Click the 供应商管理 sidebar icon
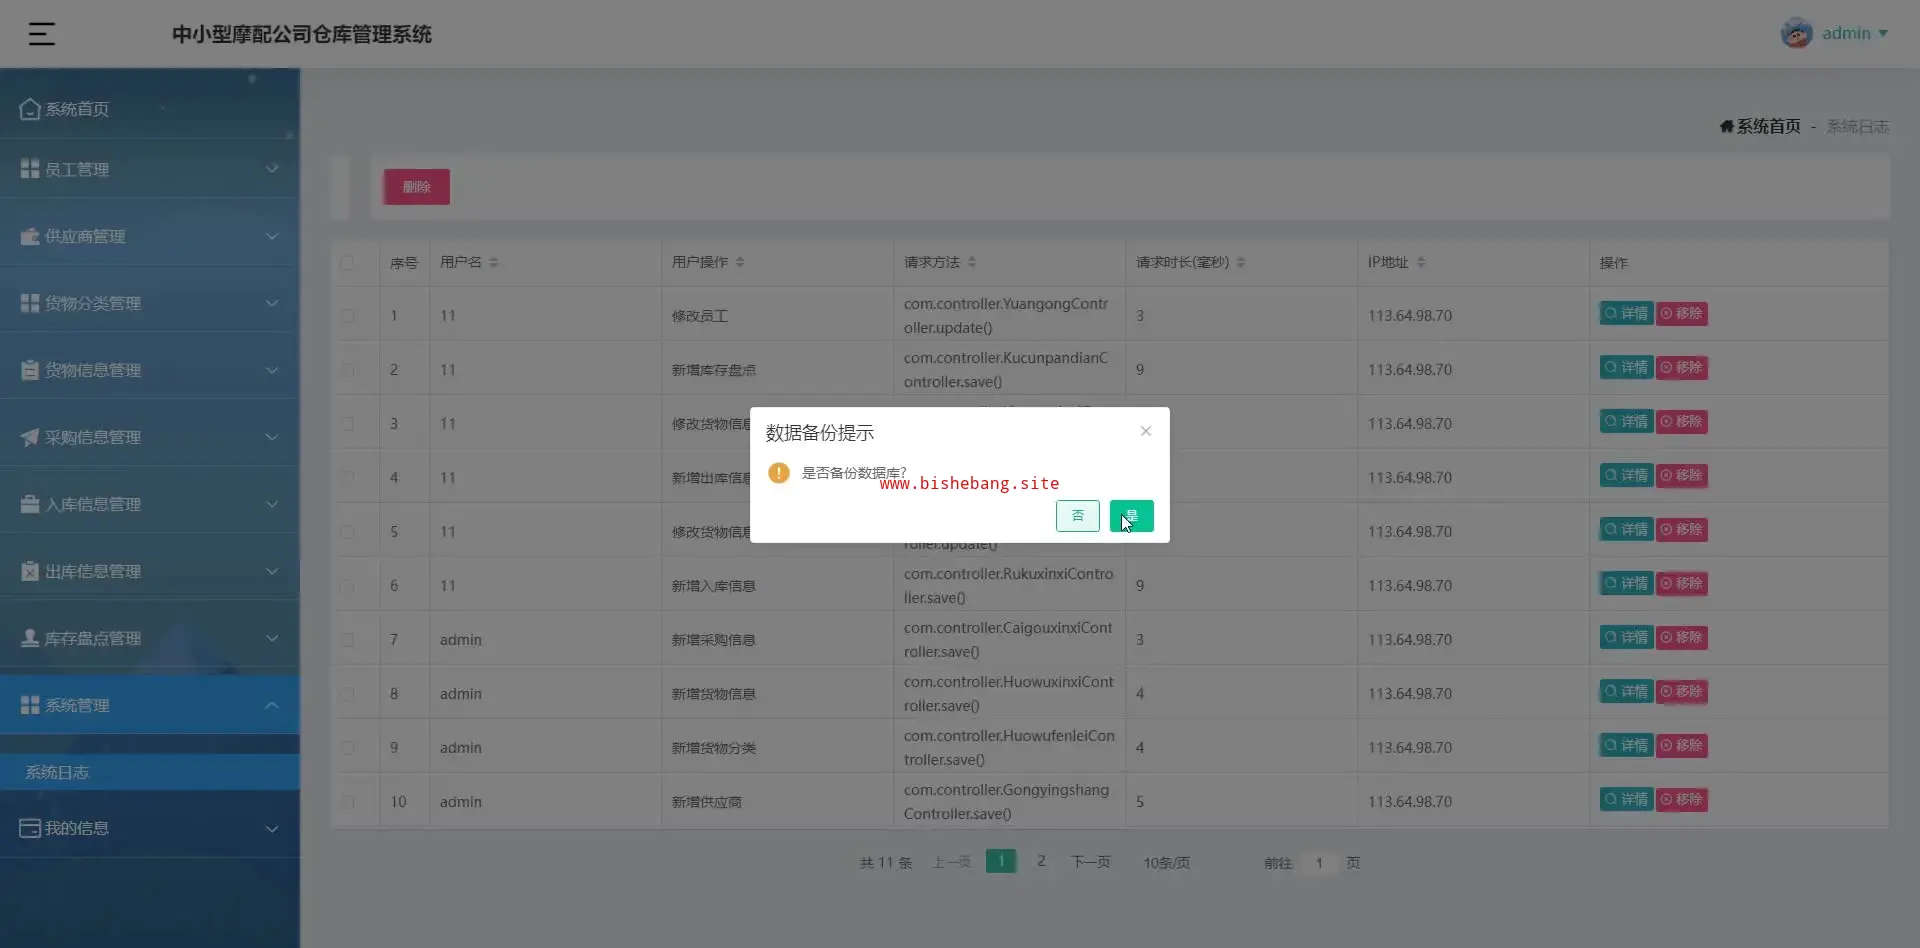 [x=30, y=236]
